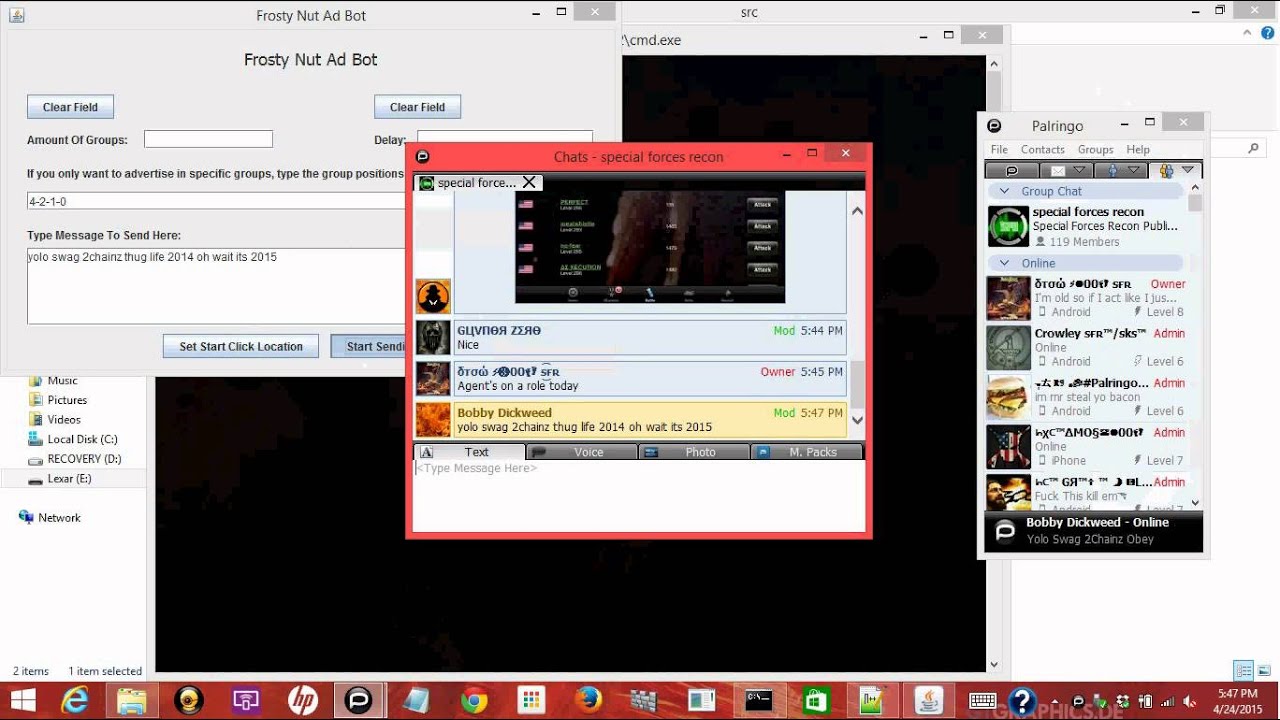Select Local Disk (C:) in Explorer sidebar

tap(82, 439)
